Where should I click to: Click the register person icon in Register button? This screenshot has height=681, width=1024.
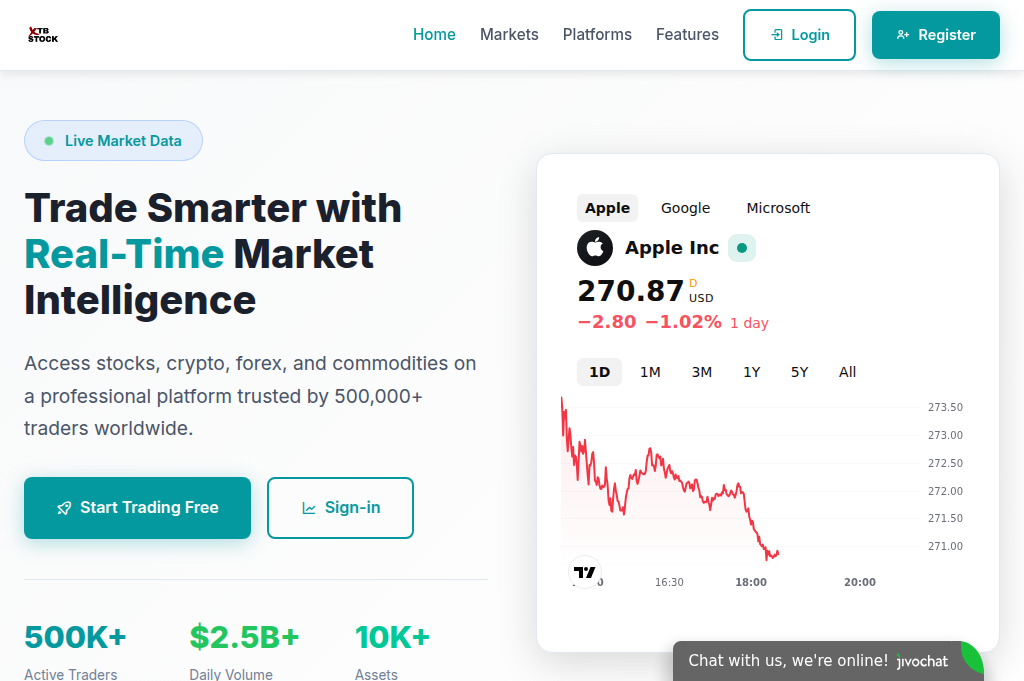tap(905, 34)
